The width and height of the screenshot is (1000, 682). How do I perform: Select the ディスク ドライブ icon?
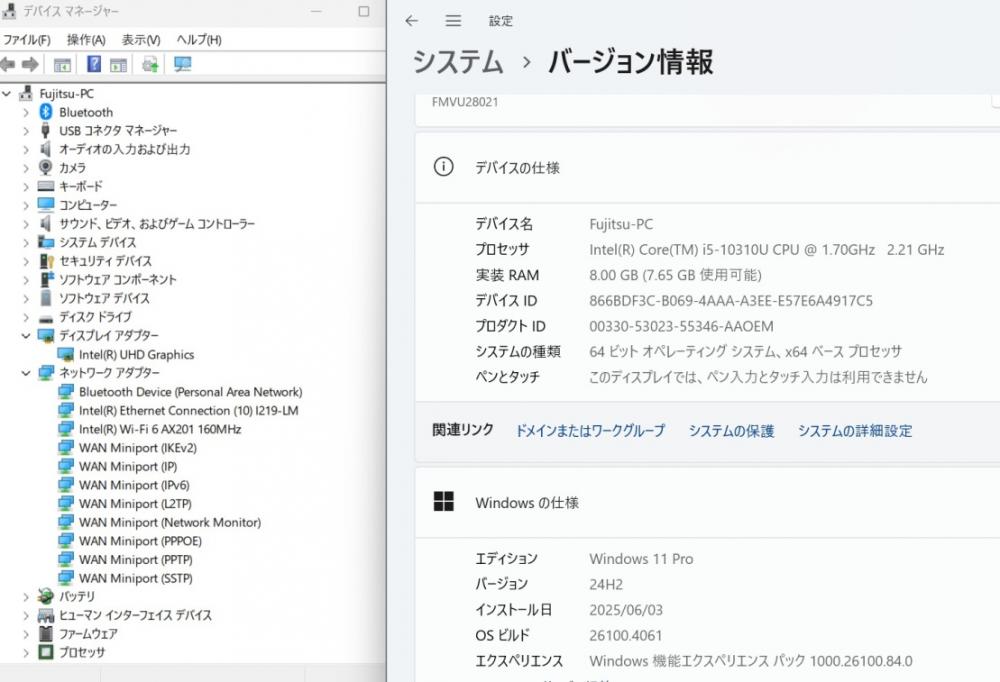46,318
